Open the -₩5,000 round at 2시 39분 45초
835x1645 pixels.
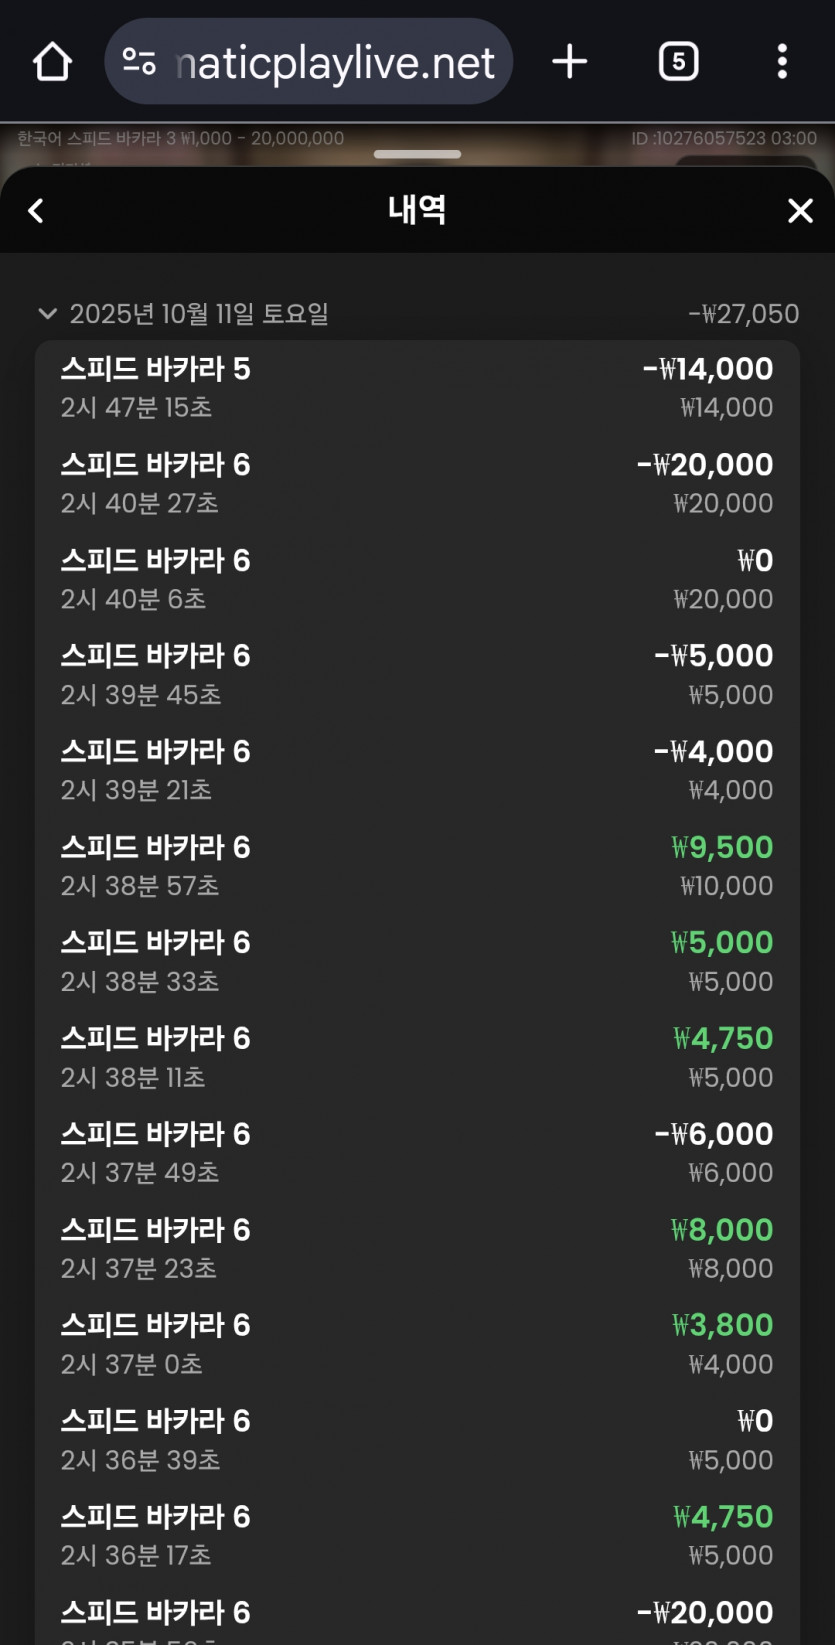pyautogui.click(x=417, y=674)
